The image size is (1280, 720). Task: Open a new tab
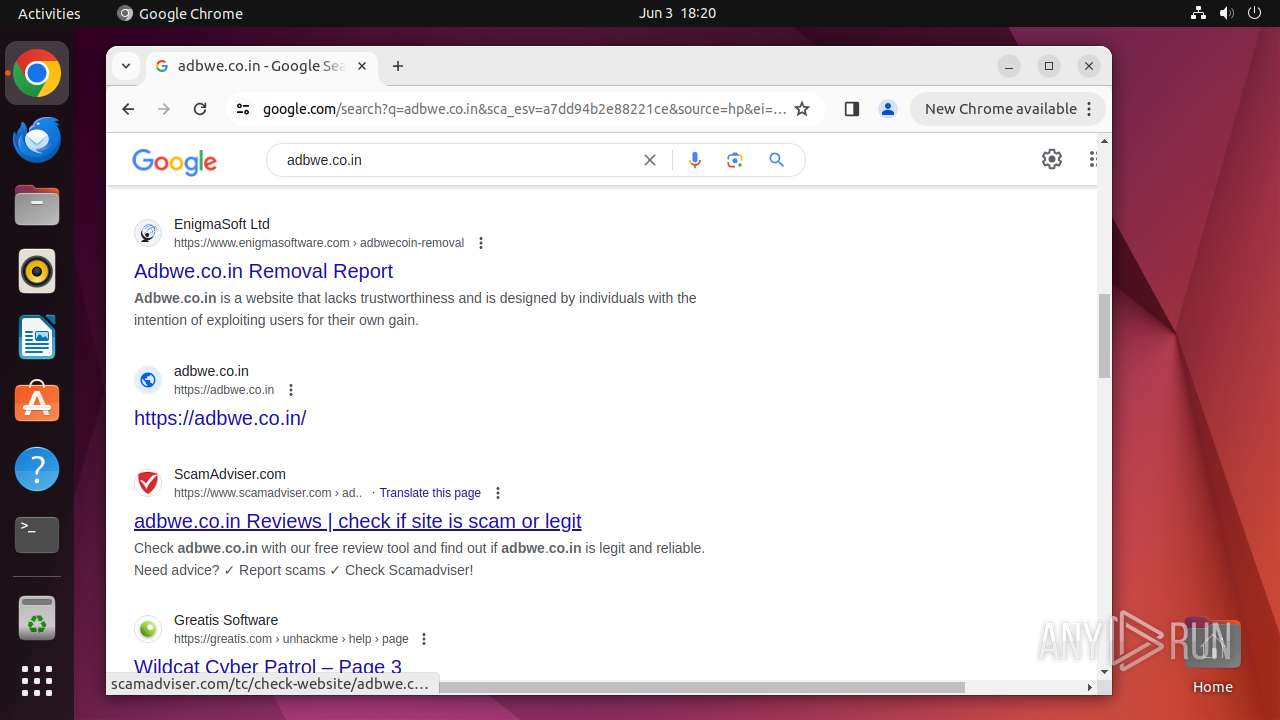coord(398,66)
